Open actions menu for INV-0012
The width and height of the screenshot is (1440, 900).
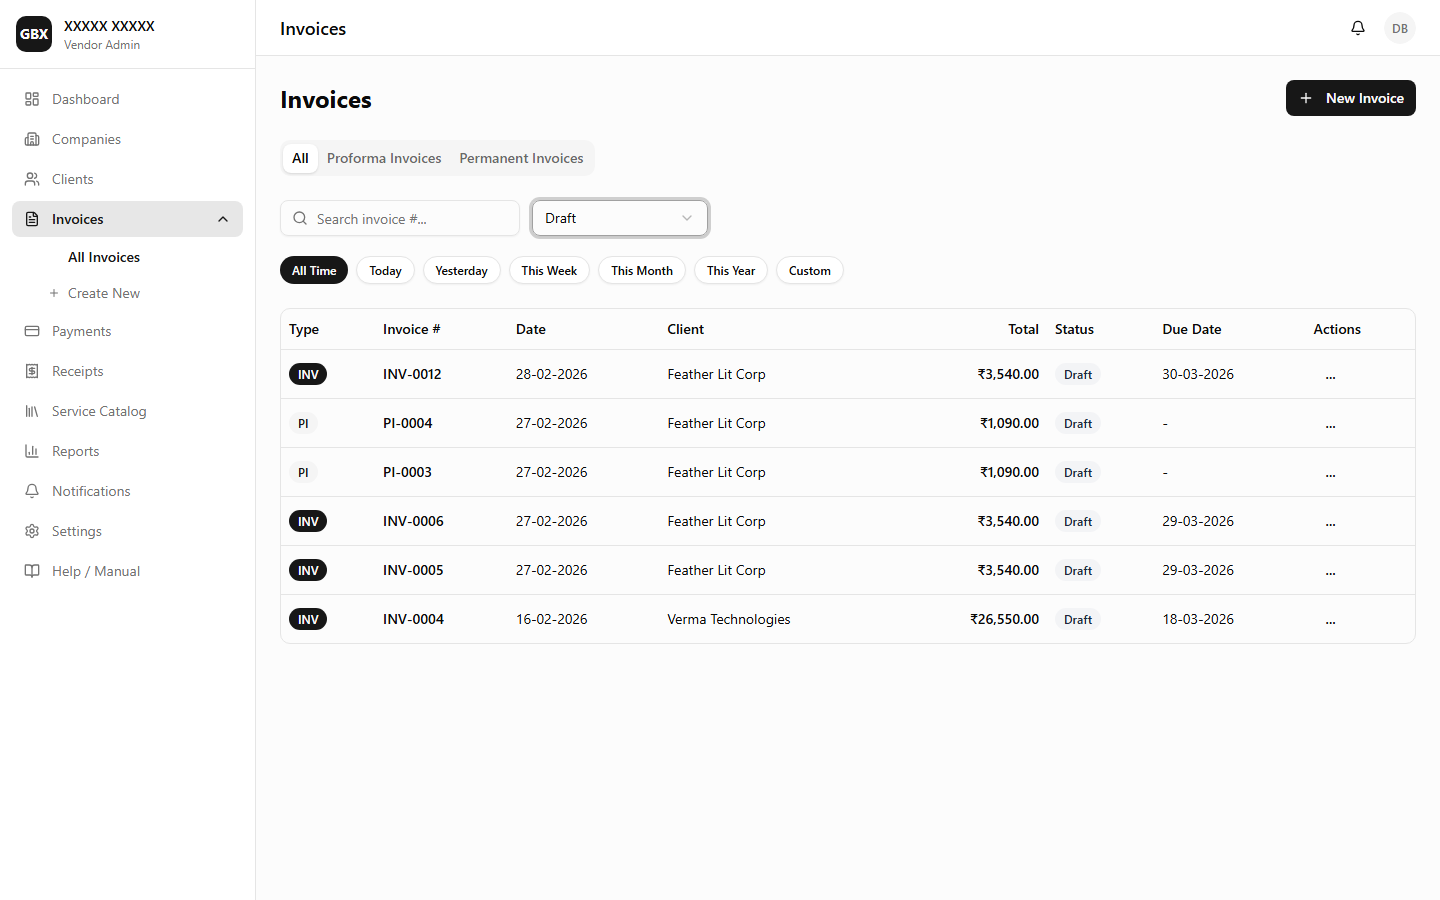click(x=1330, y=375)
